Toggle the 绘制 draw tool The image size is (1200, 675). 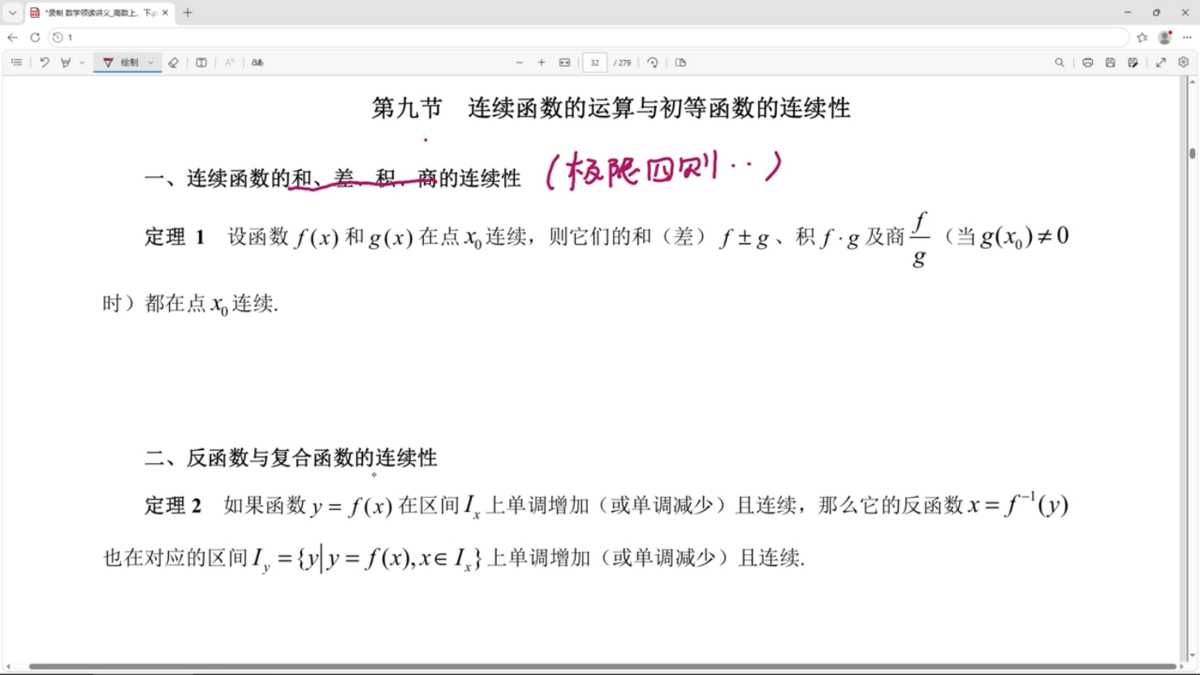tap(122, 62)
